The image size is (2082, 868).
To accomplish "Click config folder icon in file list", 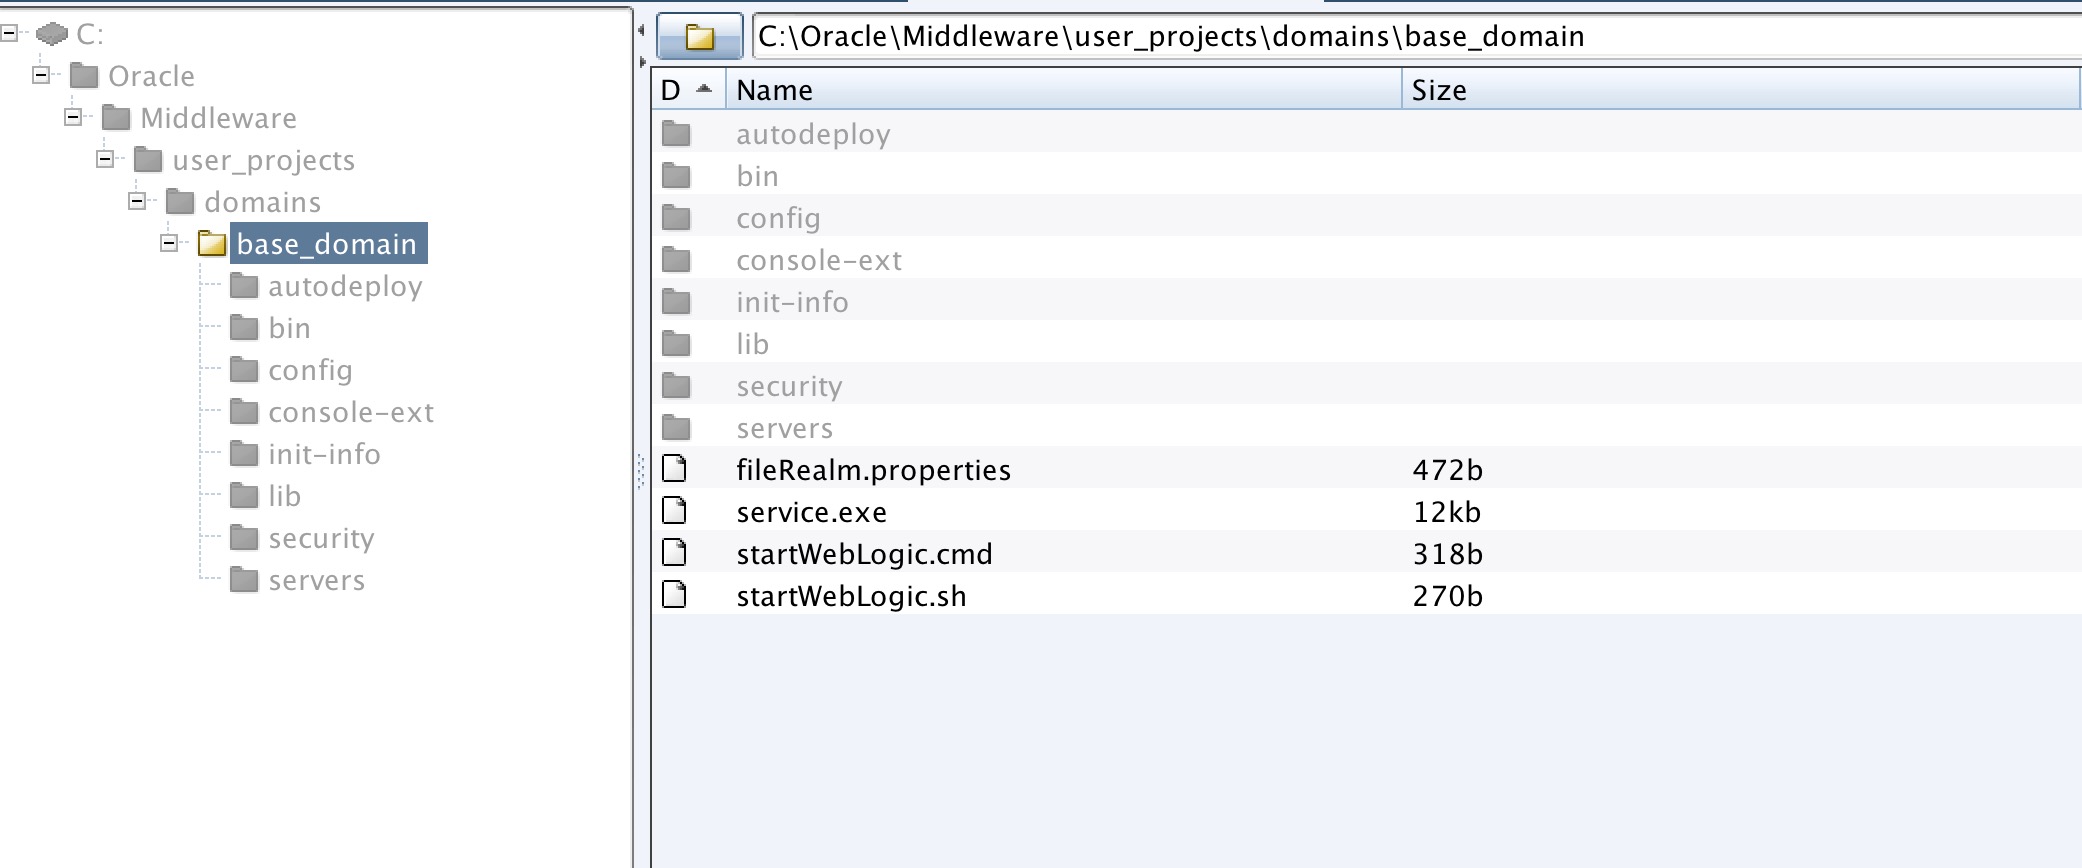I will point(677,217).
